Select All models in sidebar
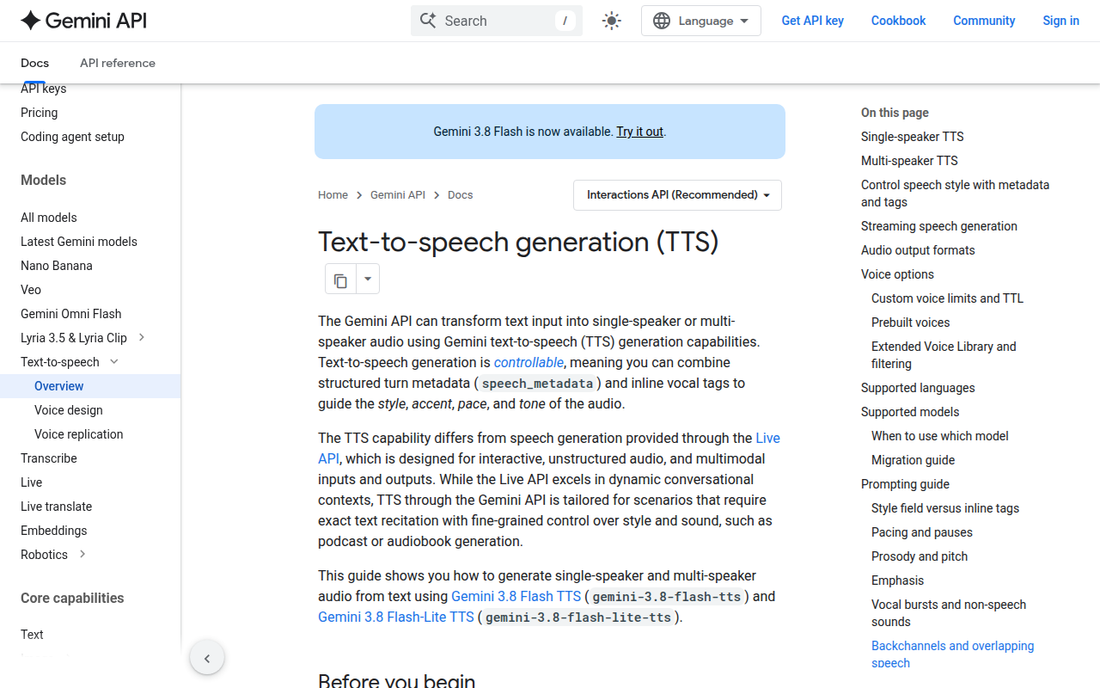The image size is (1100, 688). (x=48, y=217)
